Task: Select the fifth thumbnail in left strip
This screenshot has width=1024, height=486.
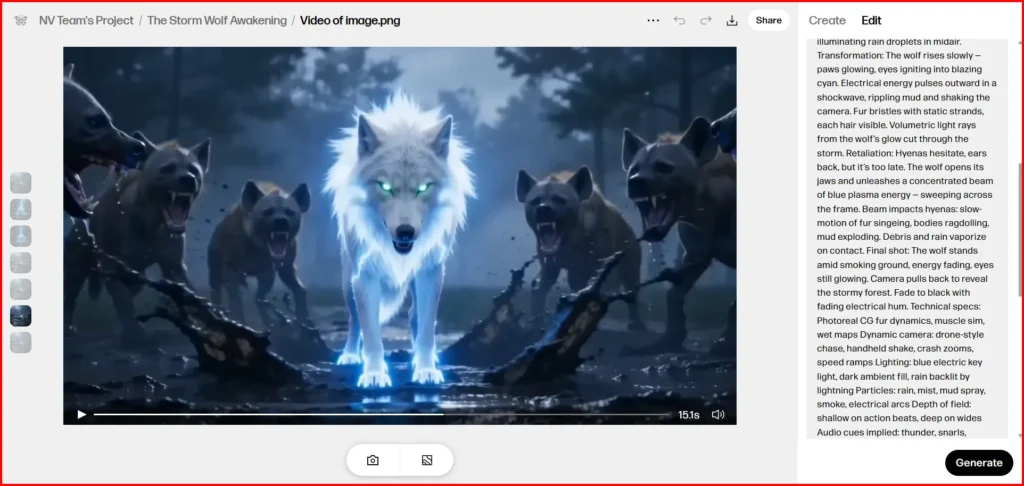Action: tap(21, 289)
